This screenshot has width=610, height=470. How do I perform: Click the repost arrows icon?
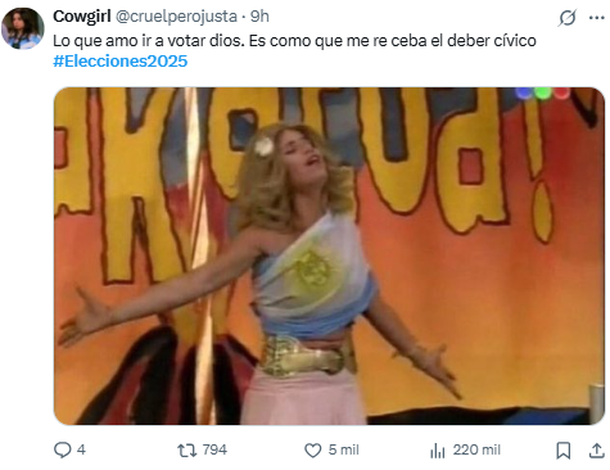click(x=187, y=451)
